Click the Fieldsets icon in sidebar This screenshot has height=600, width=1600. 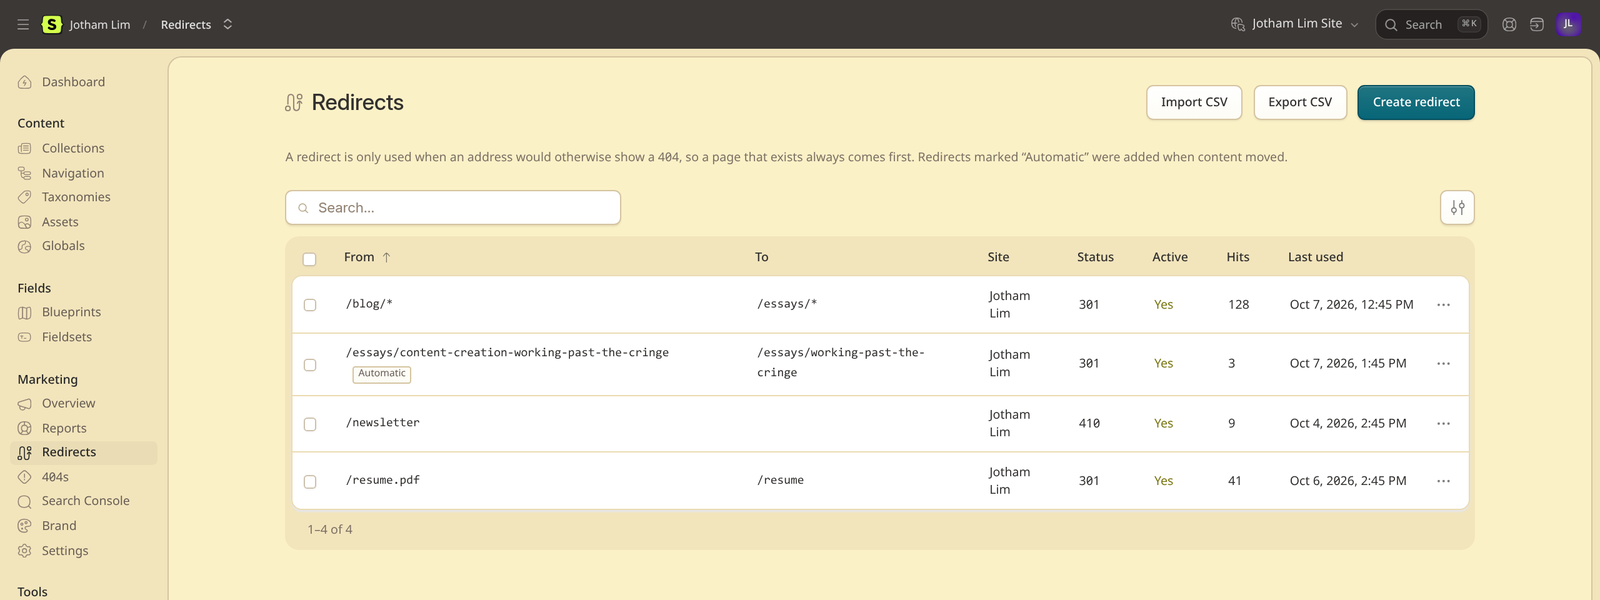25,337
